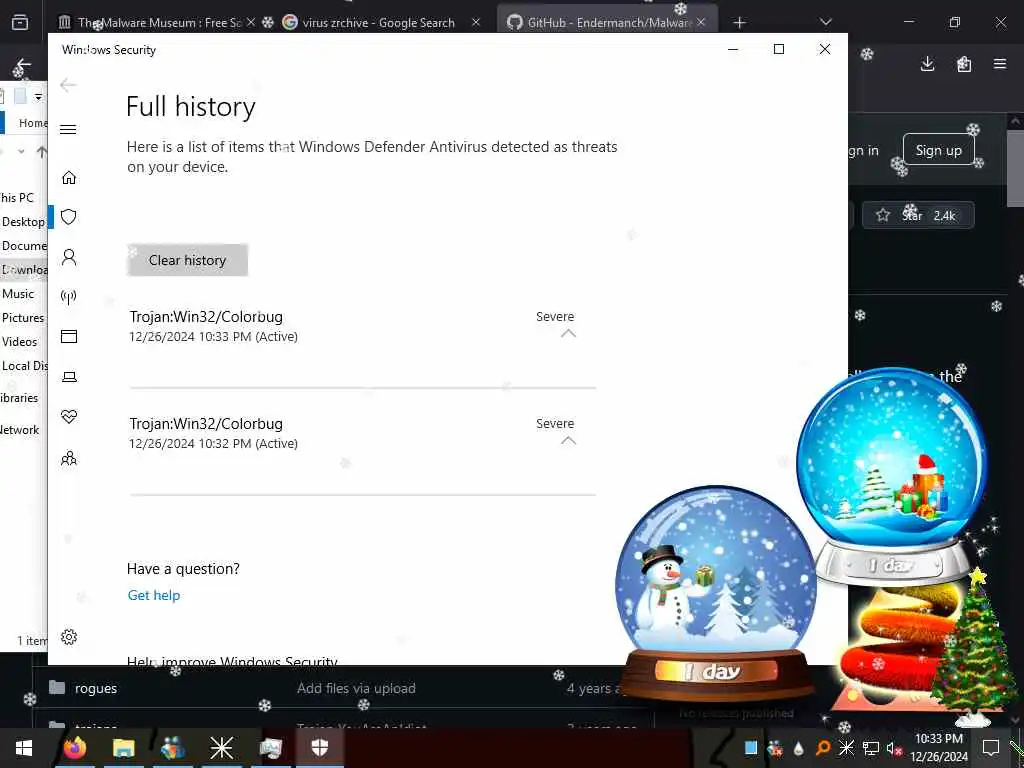
Task: Open the browser list all tabs dropdown
Action: [825, 22]
